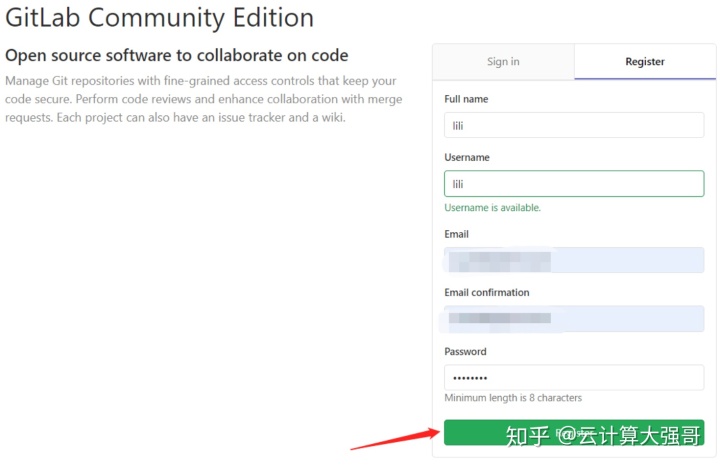Click the Email input field
Screen dimensions: 720x466
(x=574, y=260)
